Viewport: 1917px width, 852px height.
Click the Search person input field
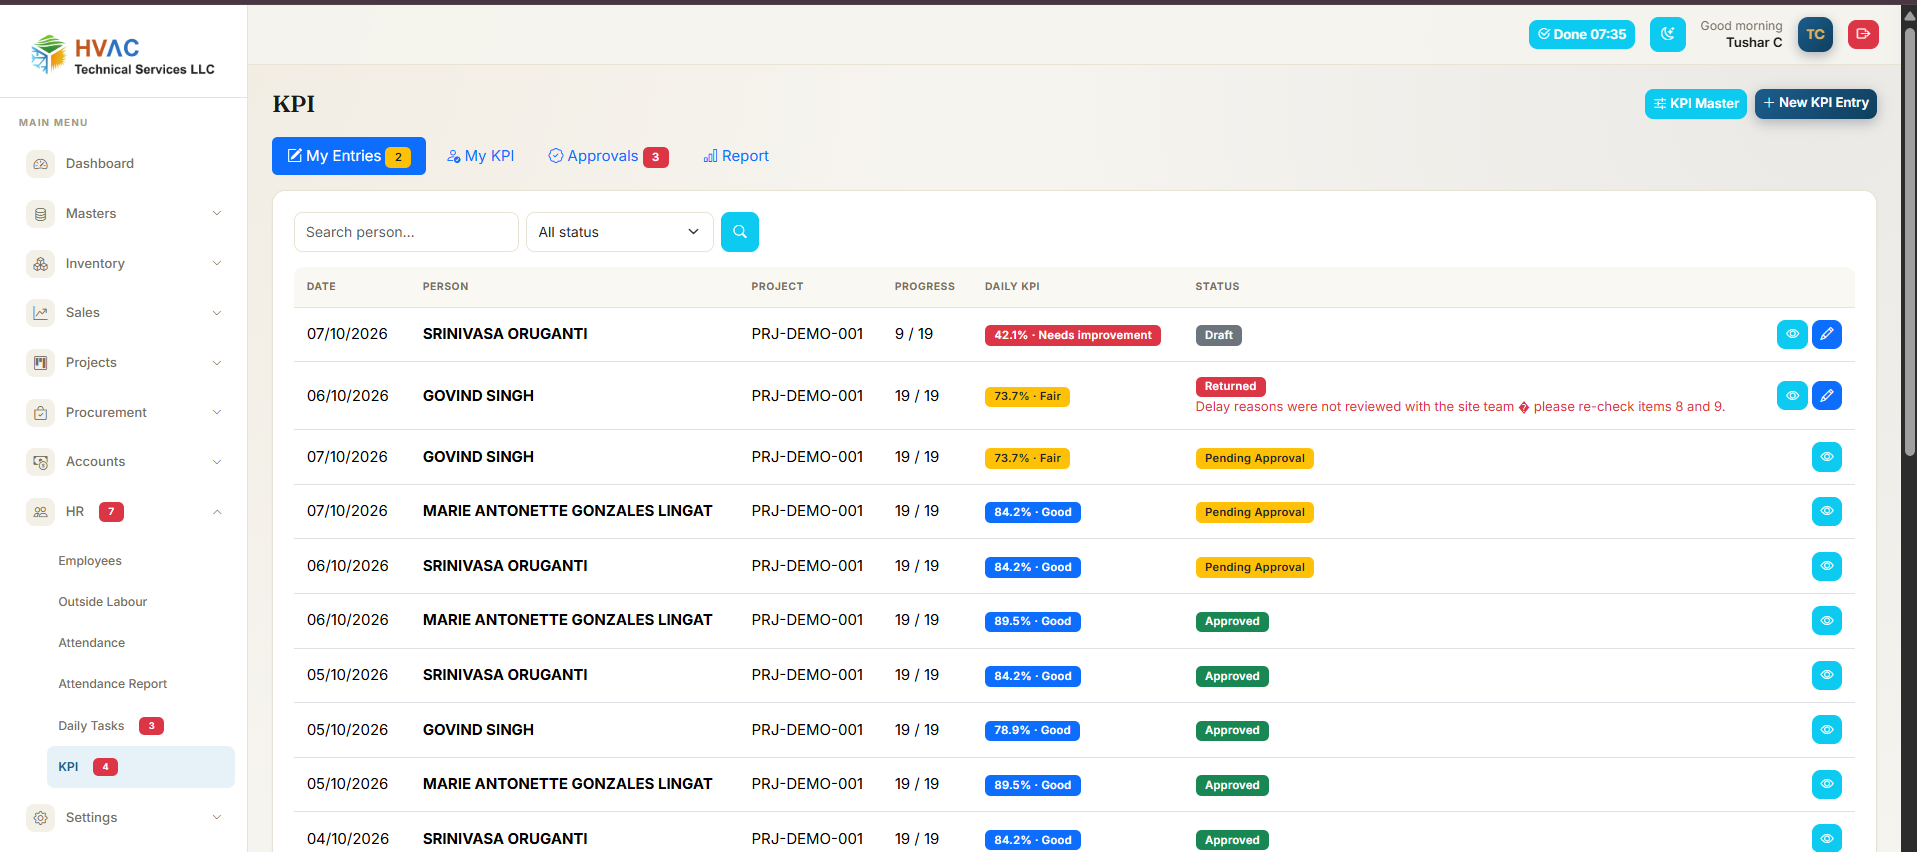(406, 232)
